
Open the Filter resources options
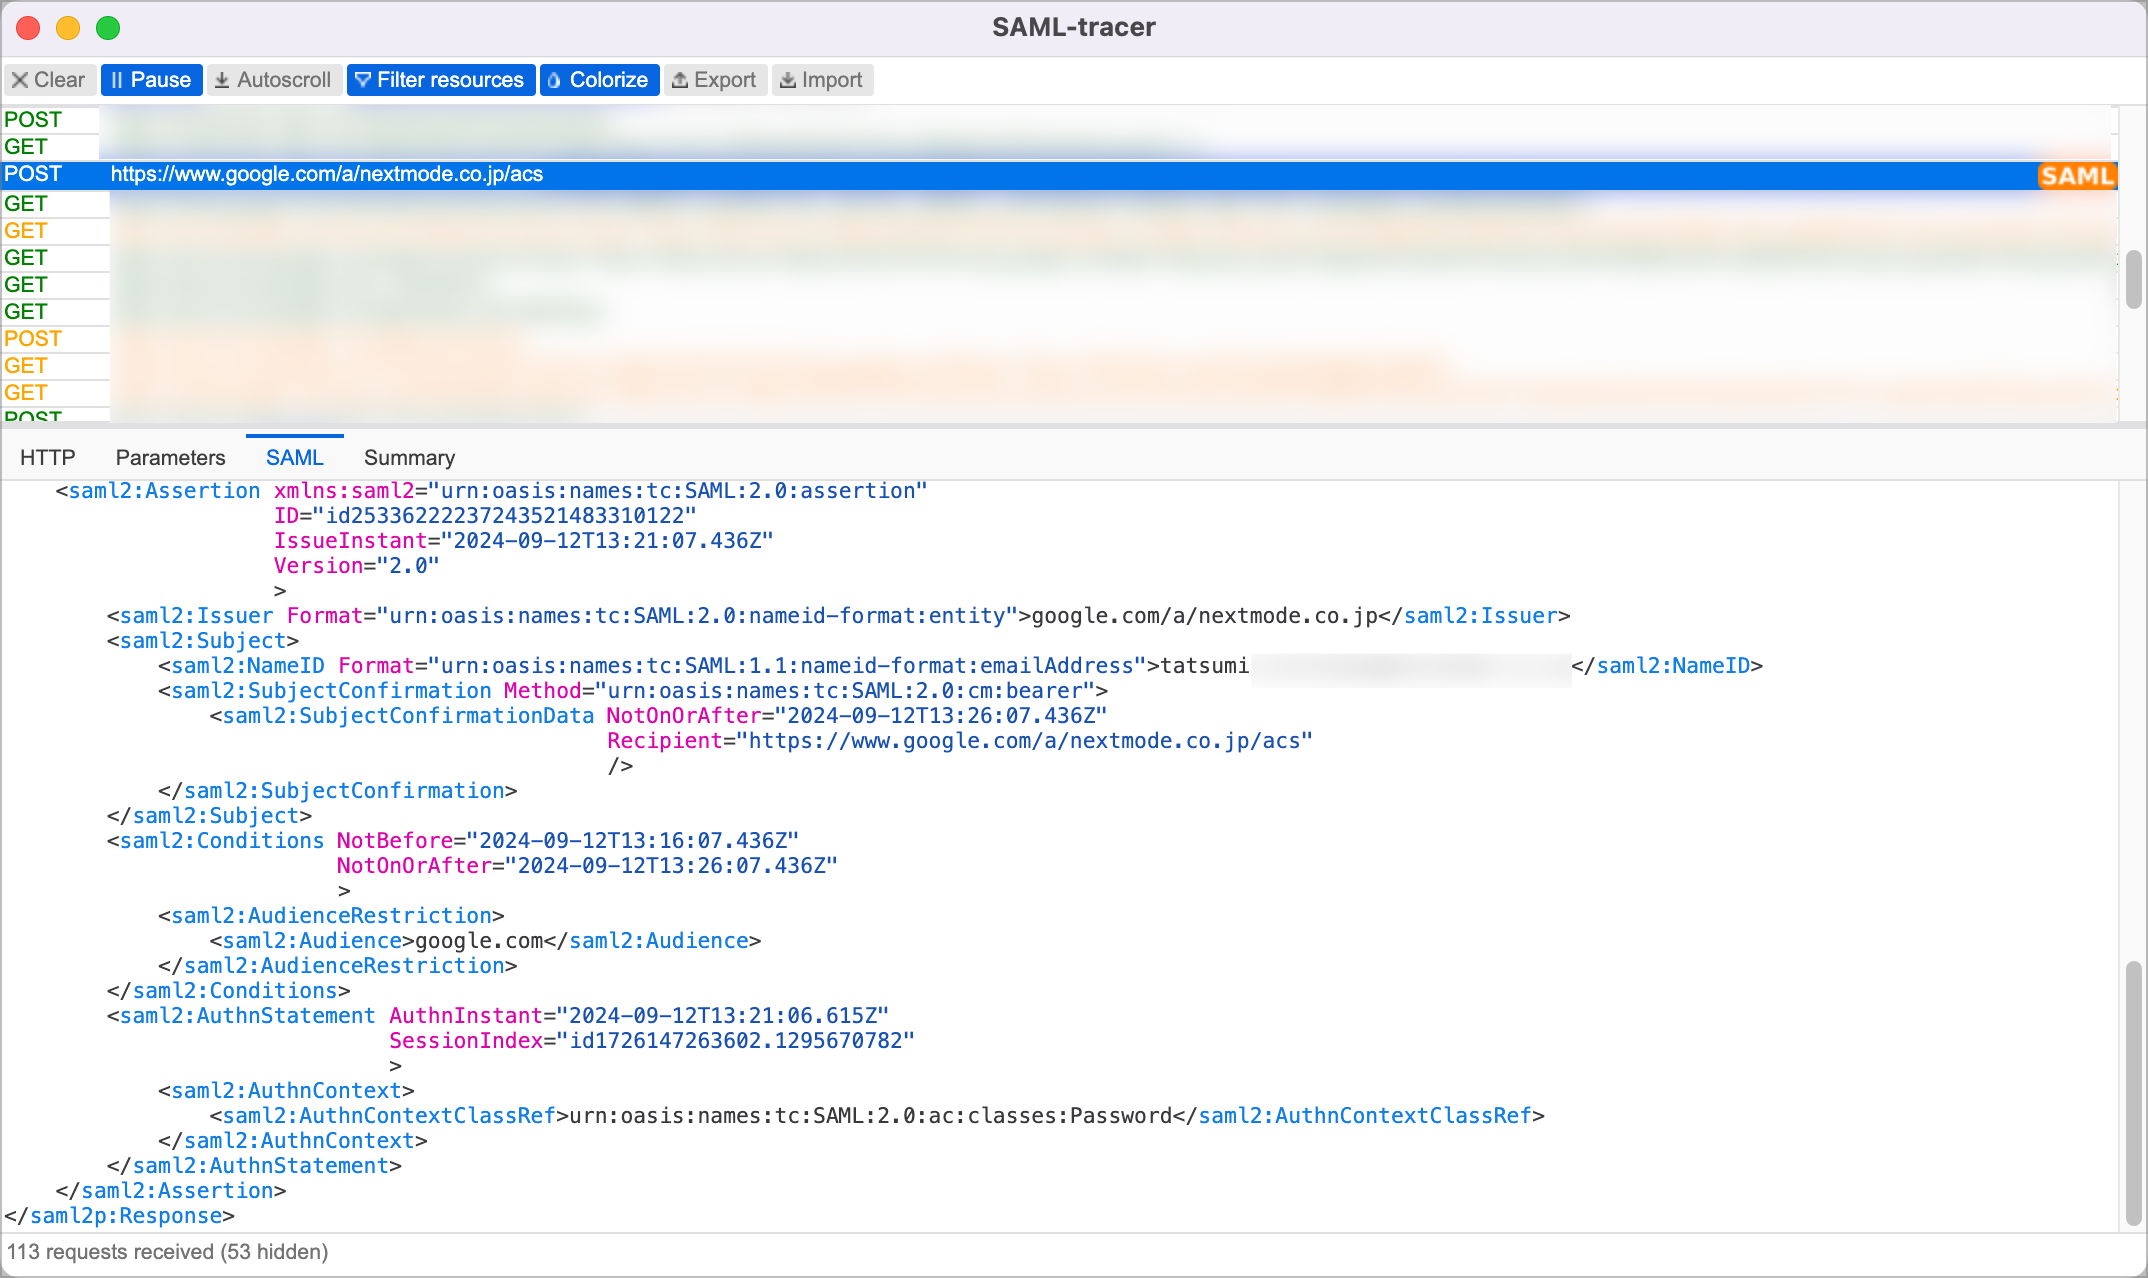pos(440,79)
